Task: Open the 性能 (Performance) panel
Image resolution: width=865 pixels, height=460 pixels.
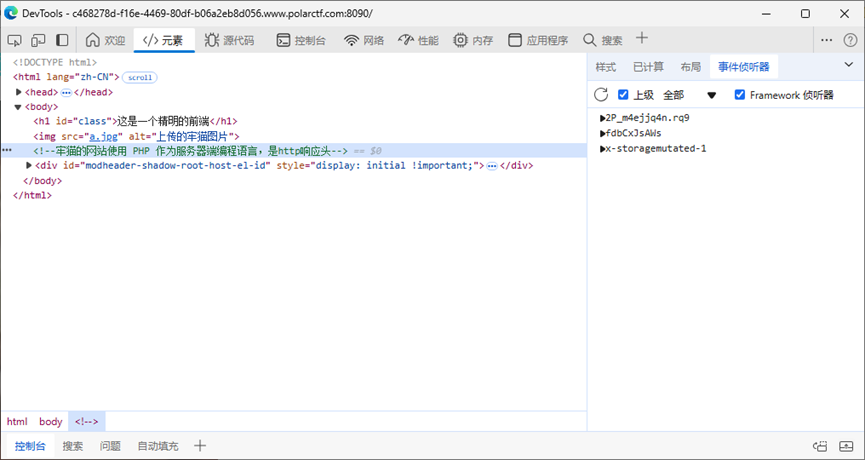Action: pyautogui.click(x=418, y=40)
